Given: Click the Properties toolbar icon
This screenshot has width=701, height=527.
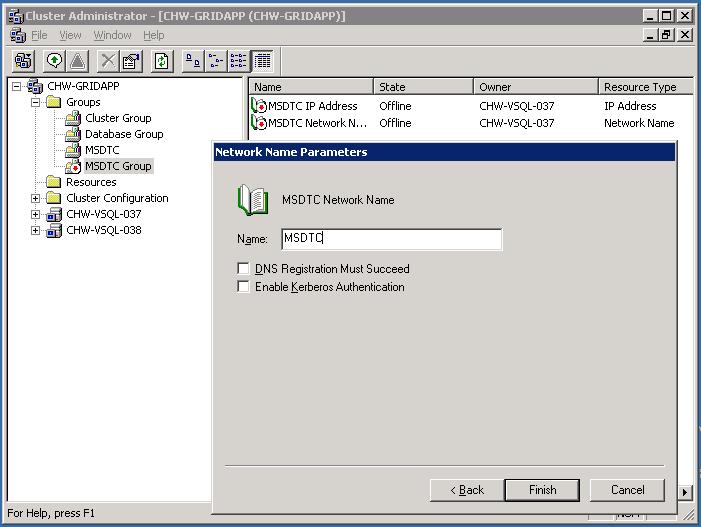Looking at the screenshot, I should (x=131, y=61).
